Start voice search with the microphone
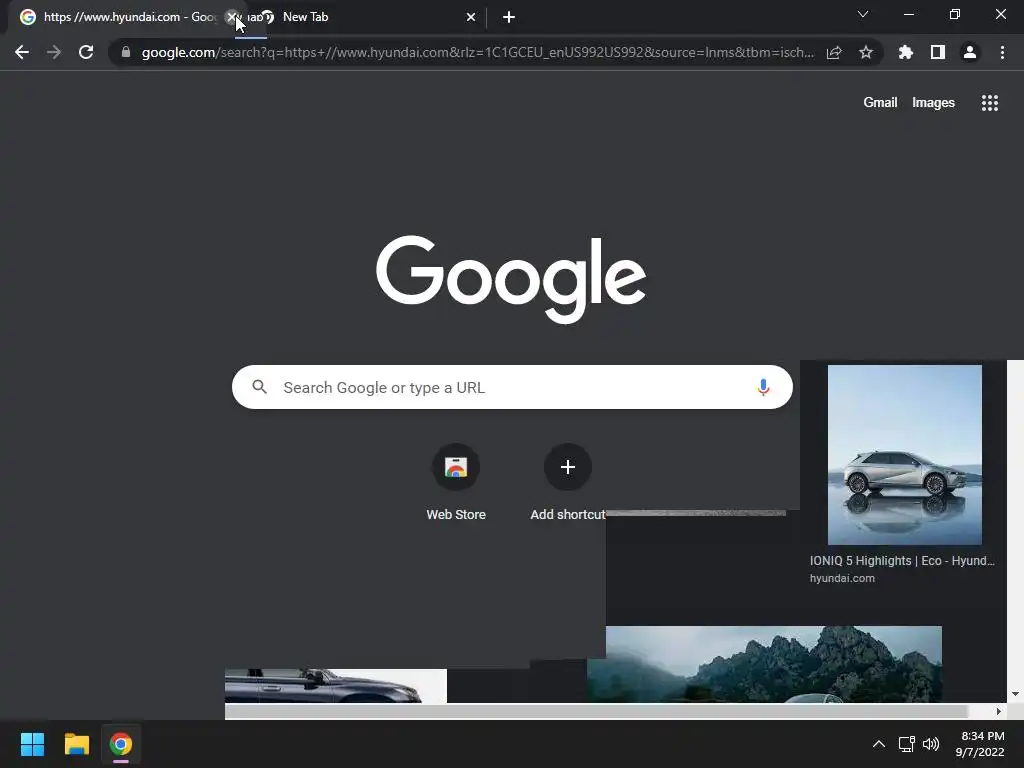The image size is (1024, 768). (763, 387)
